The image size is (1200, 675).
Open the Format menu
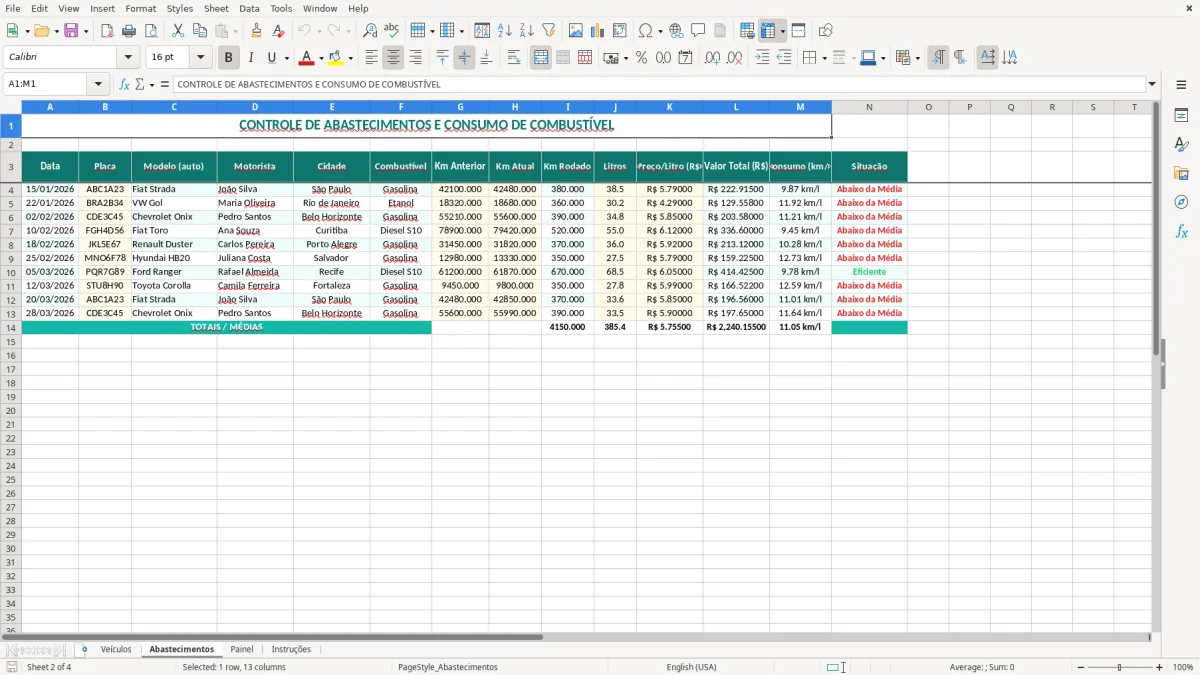click(140, 8)
